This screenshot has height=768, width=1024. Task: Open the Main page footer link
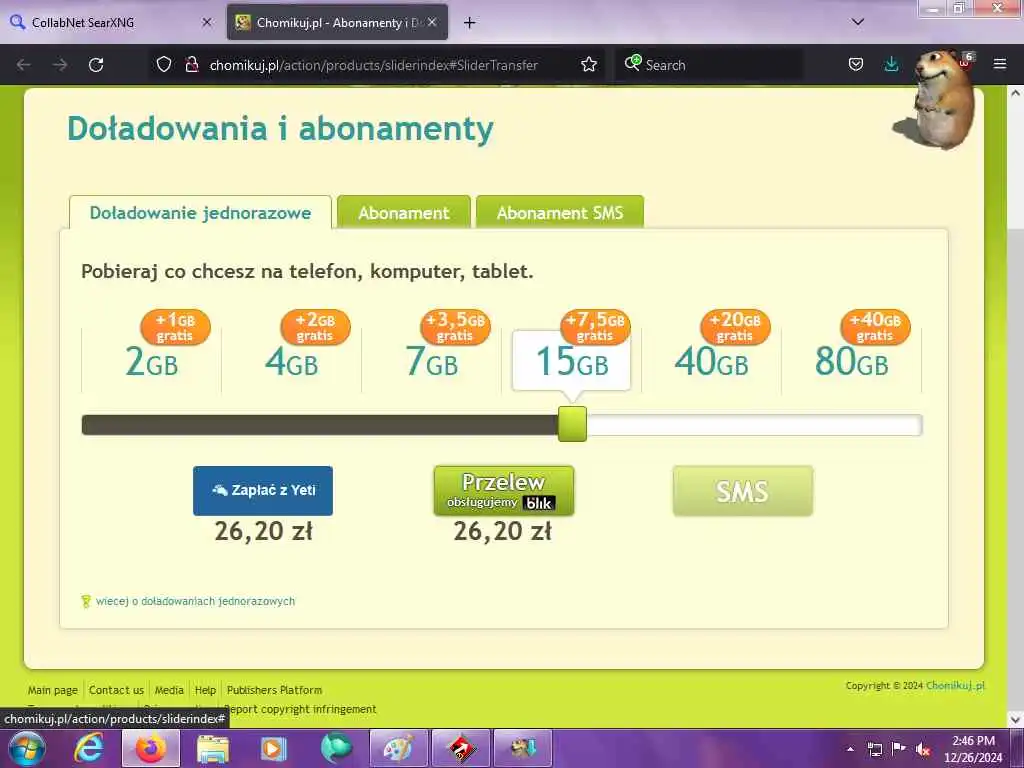point(52,690)
